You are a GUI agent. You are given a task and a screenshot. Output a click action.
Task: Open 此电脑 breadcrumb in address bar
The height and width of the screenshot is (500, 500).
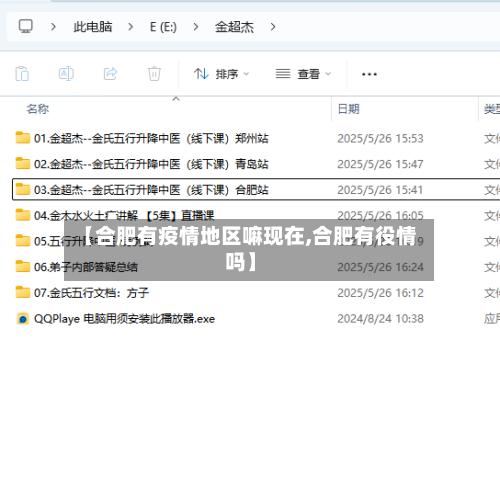coord(93,27)
